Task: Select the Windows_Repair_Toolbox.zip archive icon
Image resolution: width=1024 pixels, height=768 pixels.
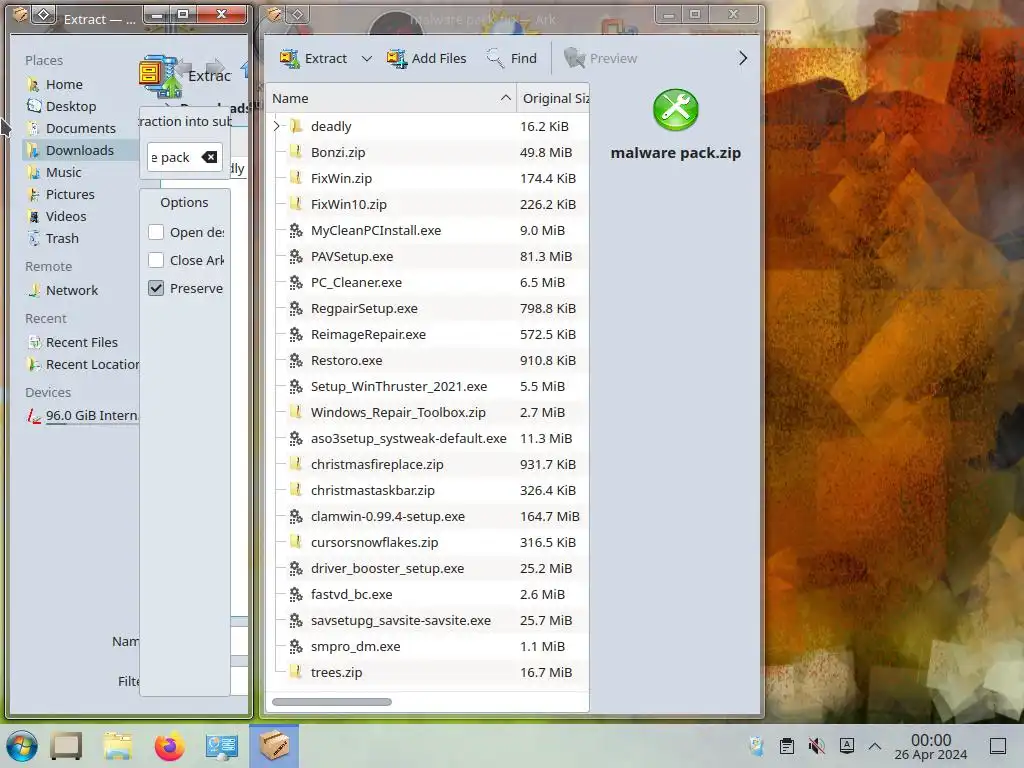Action: pos(296,412)
